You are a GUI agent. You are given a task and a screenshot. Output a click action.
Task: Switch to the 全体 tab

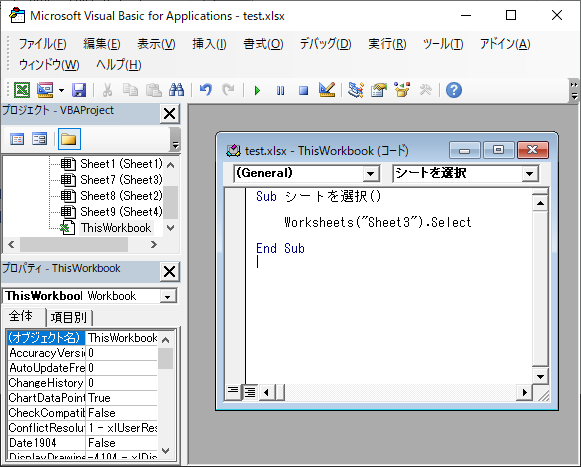click(21, 316)
